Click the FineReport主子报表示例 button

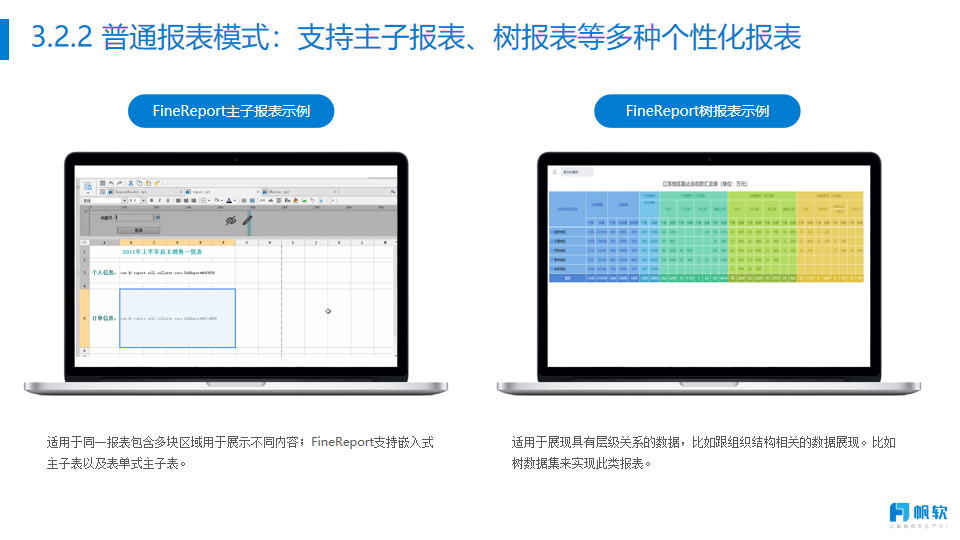[x=231, y=111]
